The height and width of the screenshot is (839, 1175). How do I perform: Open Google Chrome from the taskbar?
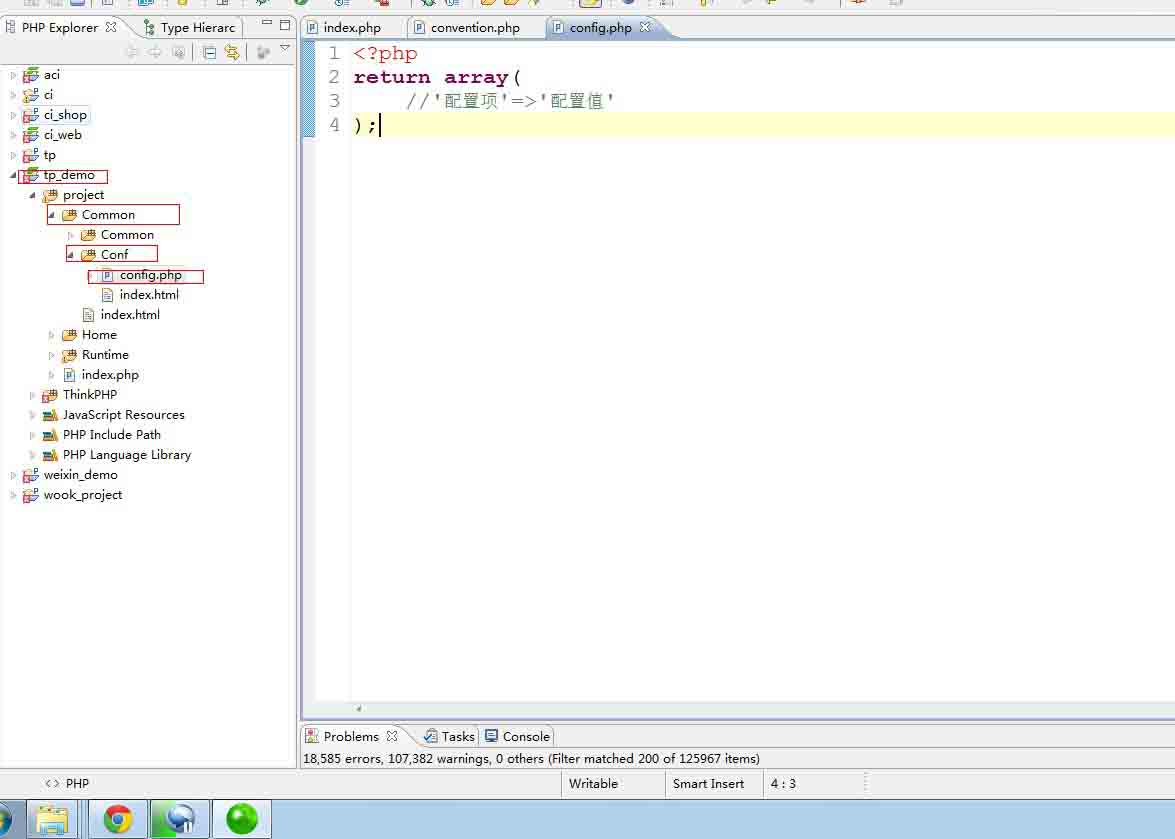(x=118, y=819)
